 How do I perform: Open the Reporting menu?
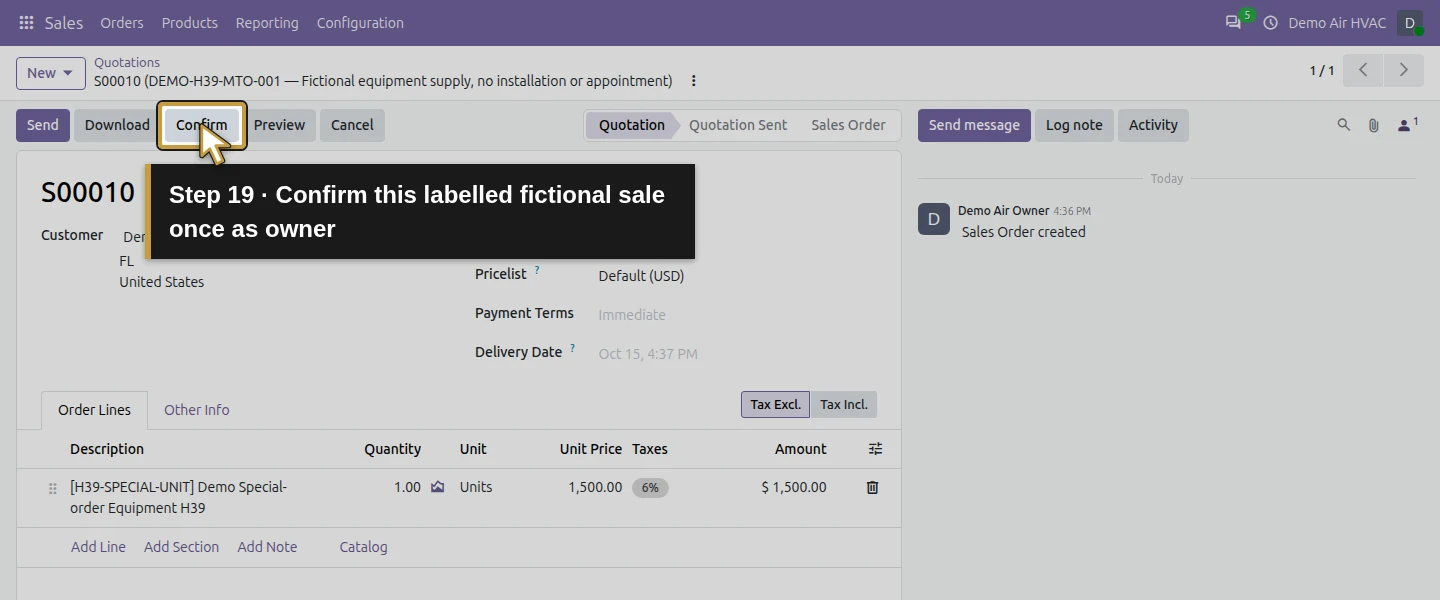(x=267, y=22)
